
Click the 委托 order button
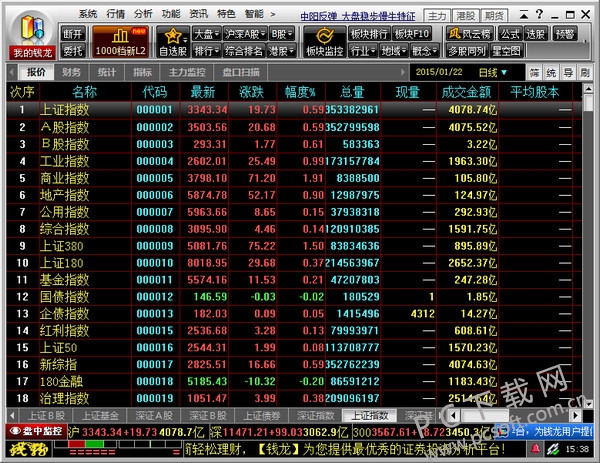tap(72, 51)
